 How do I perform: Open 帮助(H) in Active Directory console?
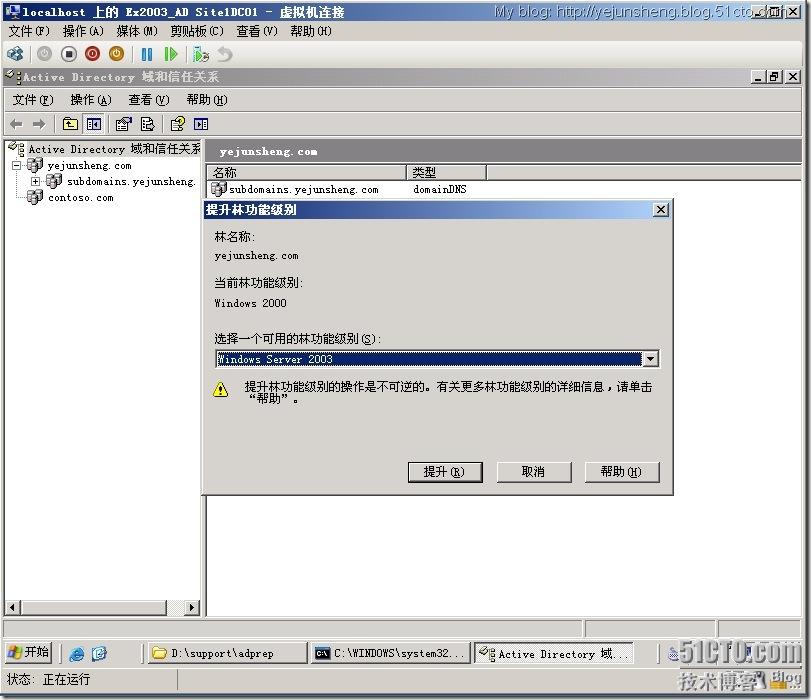click(x=207, y=99)
